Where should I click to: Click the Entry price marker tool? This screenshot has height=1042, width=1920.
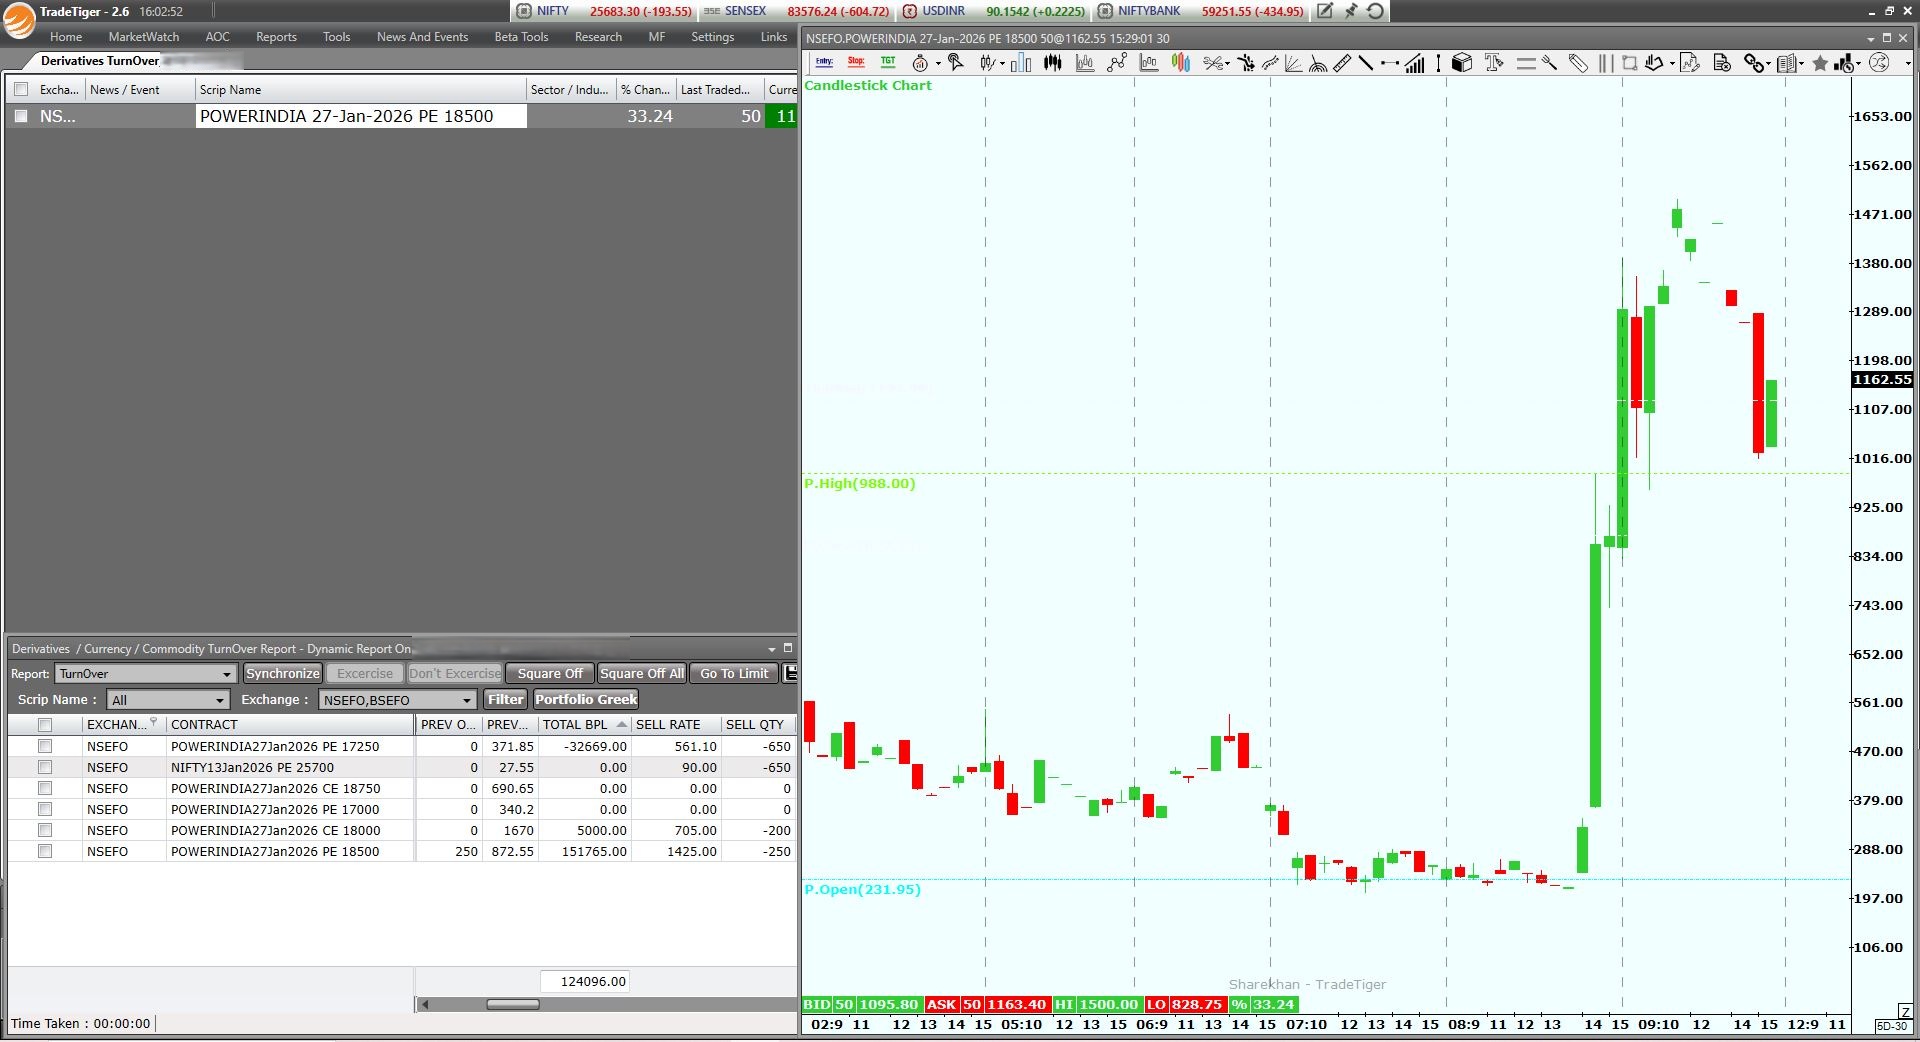point(824,62)
